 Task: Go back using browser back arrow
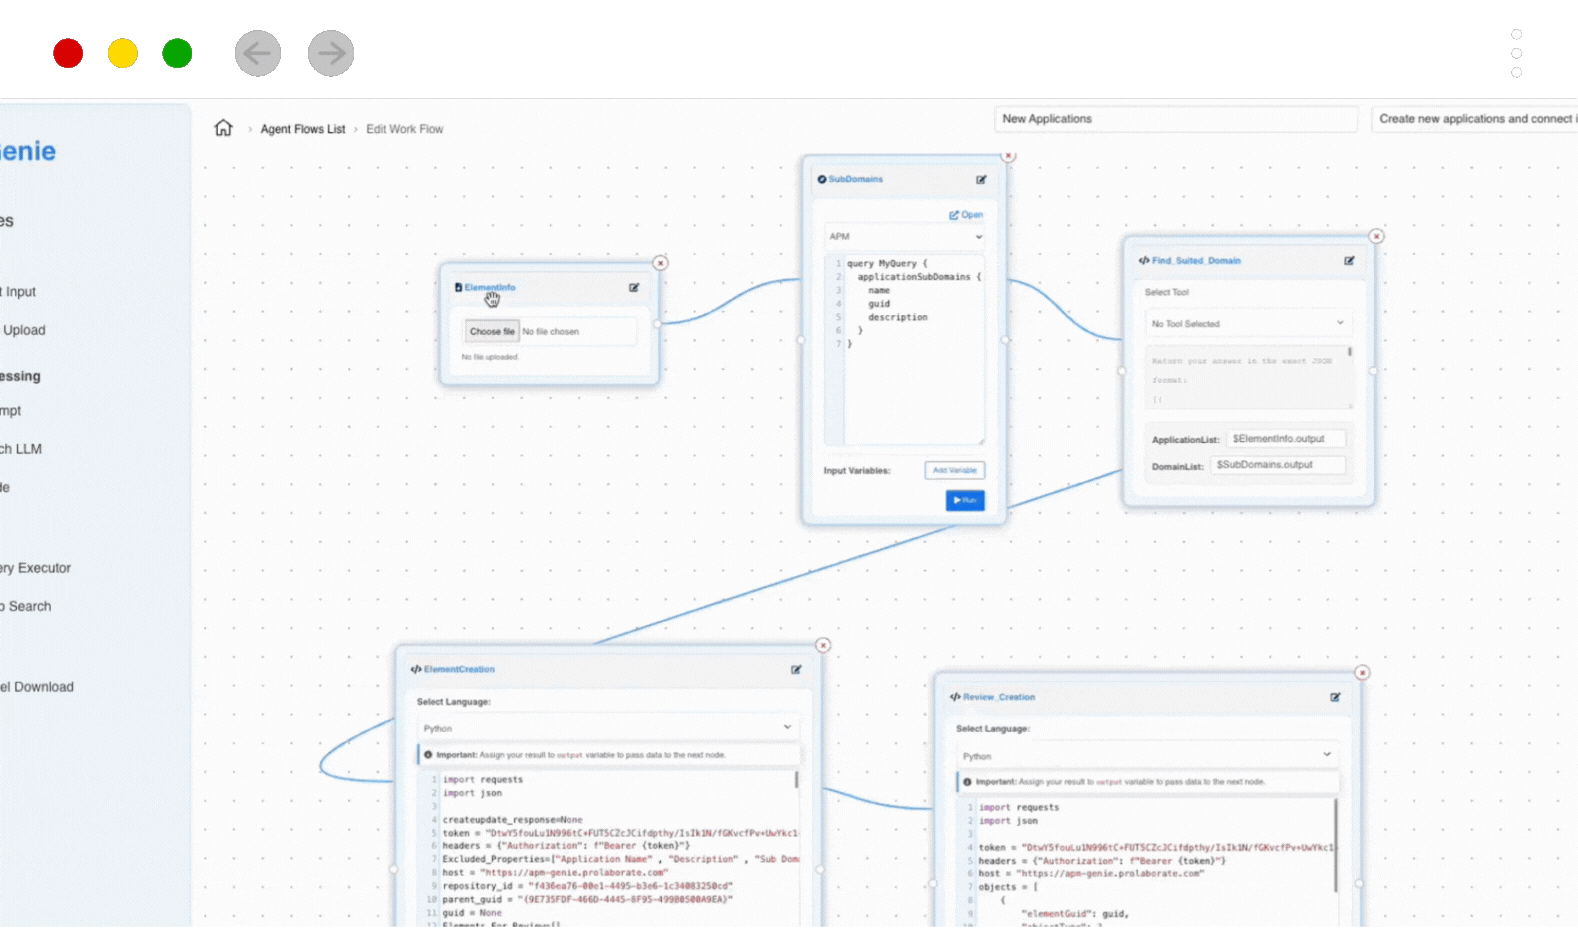258,53
